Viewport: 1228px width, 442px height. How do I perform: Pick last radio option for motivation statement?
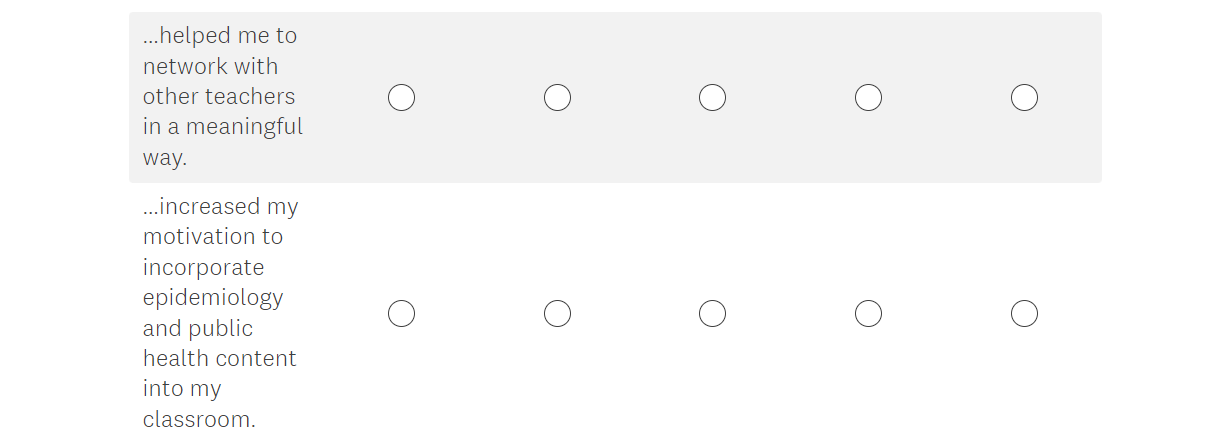click(1024, 314)
